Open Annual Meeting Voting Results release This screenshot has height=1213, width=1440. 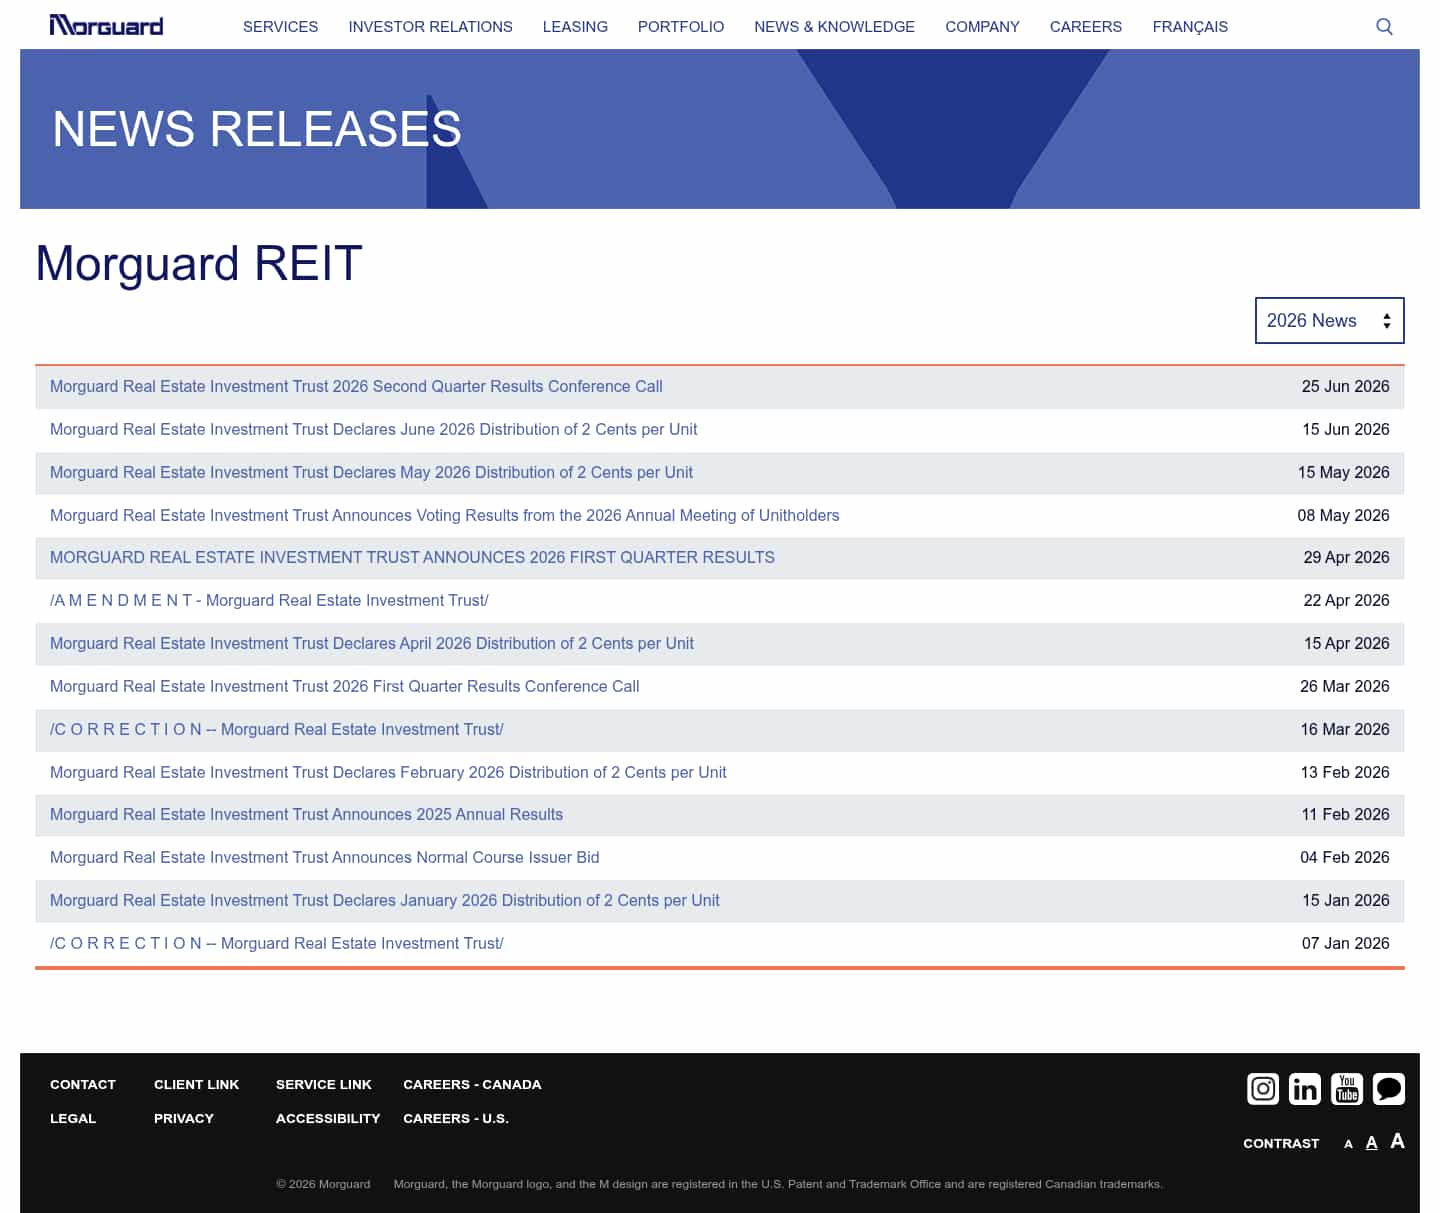(445, 515)
